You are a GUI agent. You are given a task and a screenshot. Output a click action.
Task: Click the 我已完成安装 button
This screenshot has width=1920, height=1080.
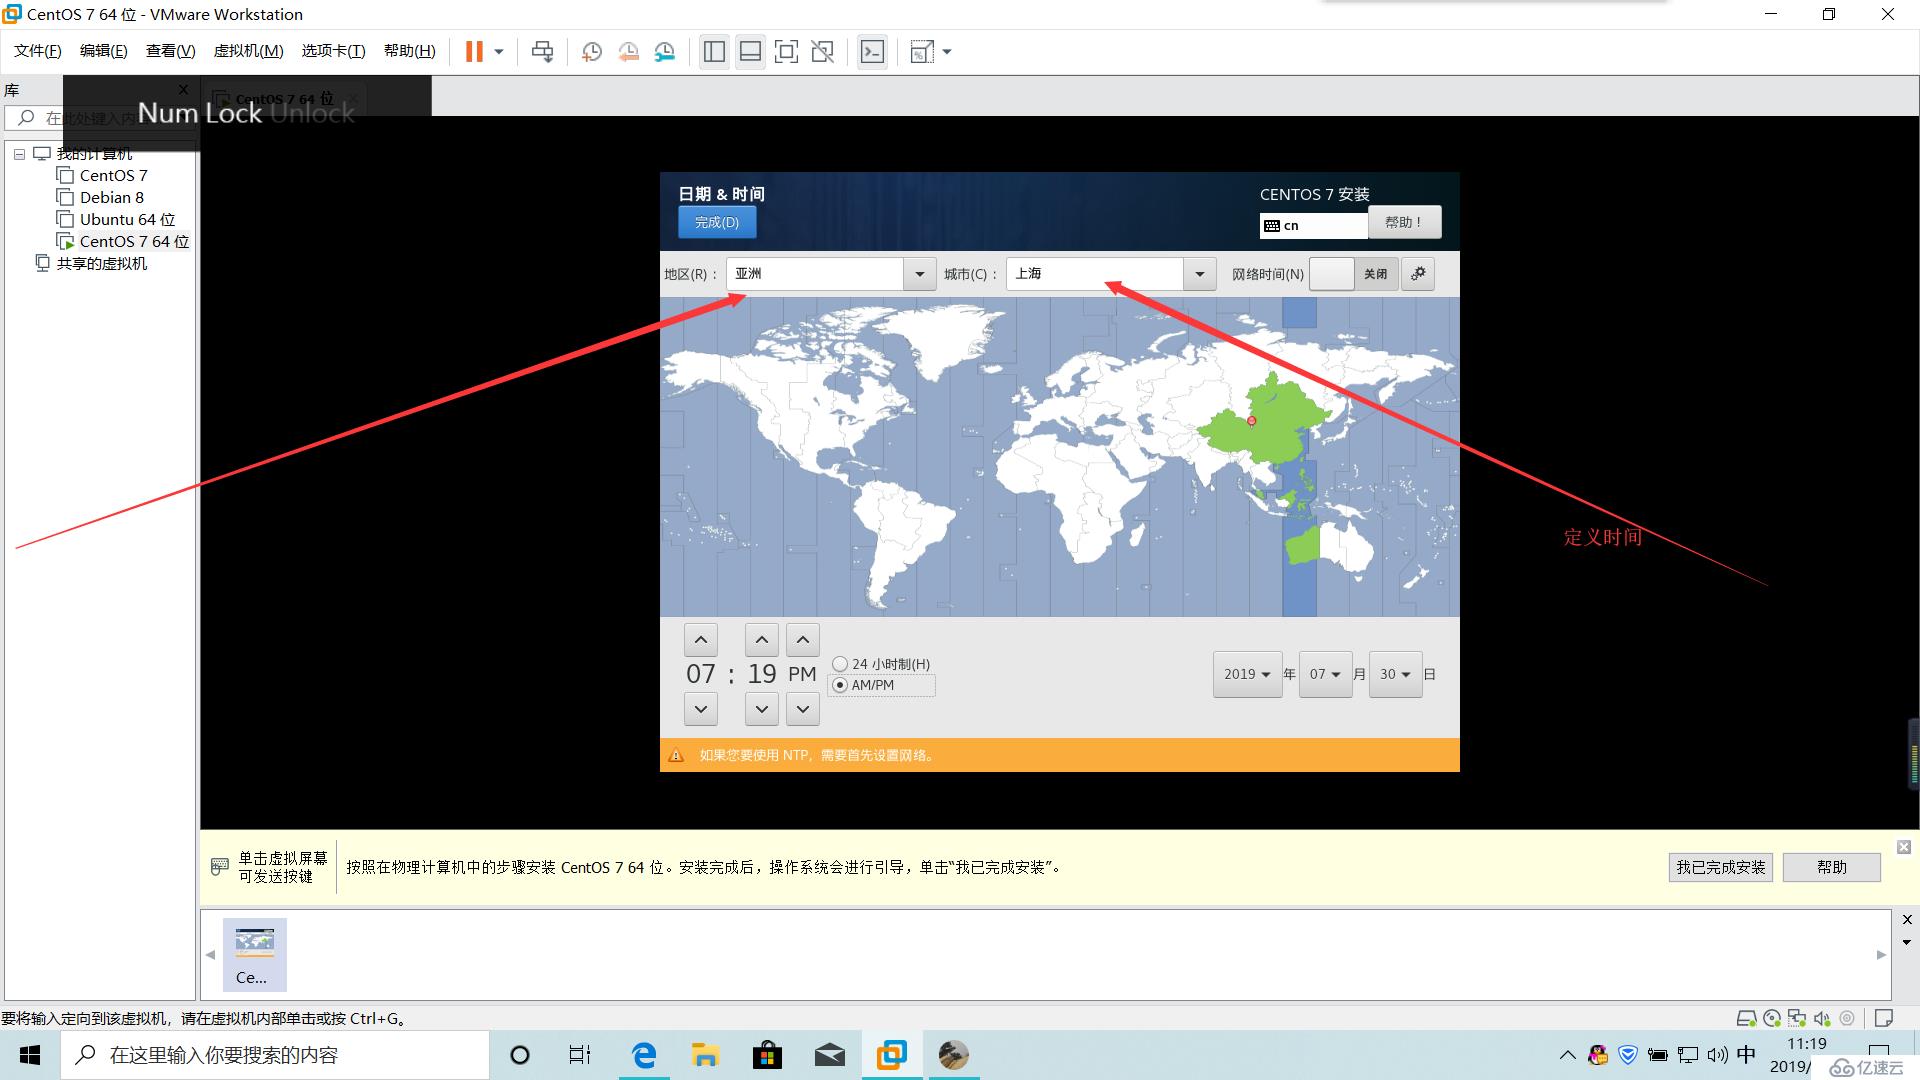coord(1721,867)
